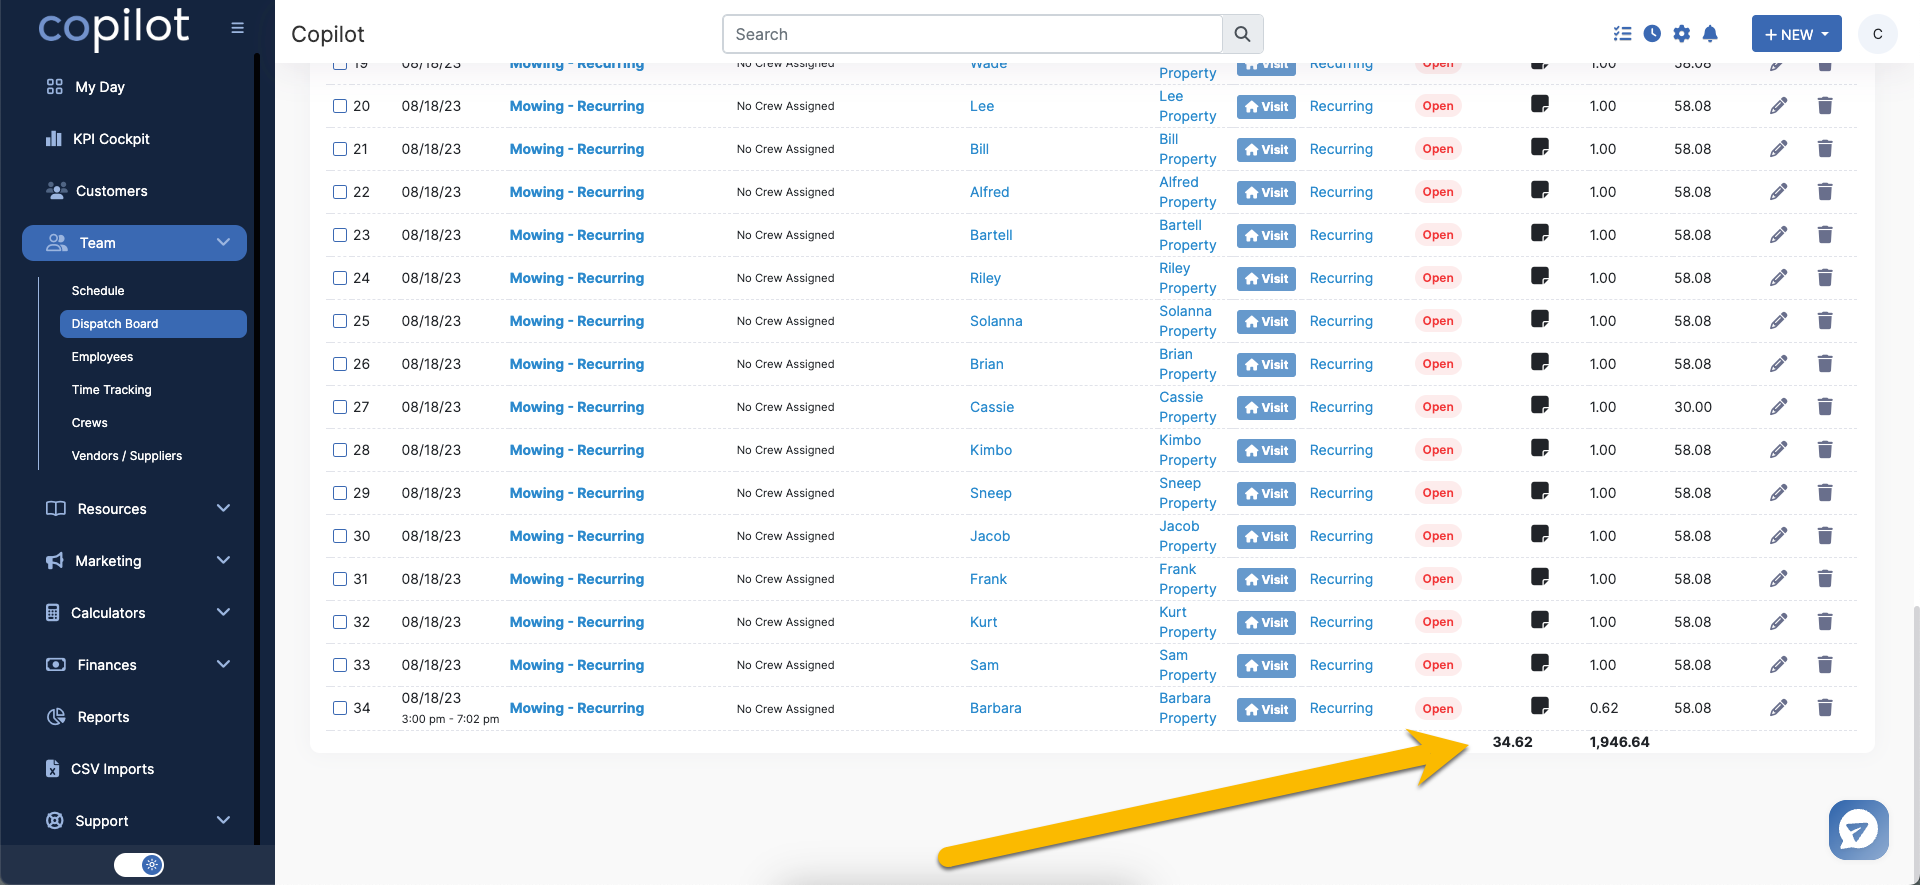Toggle the light/dark mode switch
This screenshot has width=1920, height=885.
139,865
